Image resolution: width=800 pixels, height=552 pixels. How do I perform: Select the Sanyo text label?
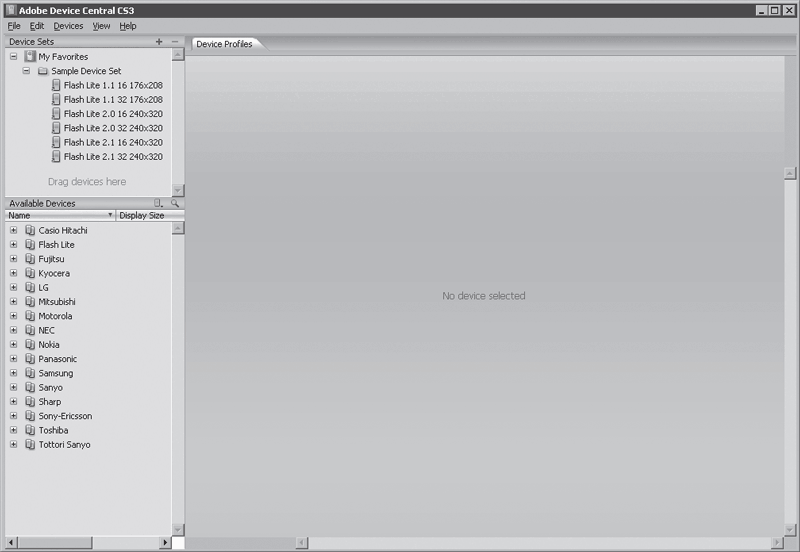(51, 388)
